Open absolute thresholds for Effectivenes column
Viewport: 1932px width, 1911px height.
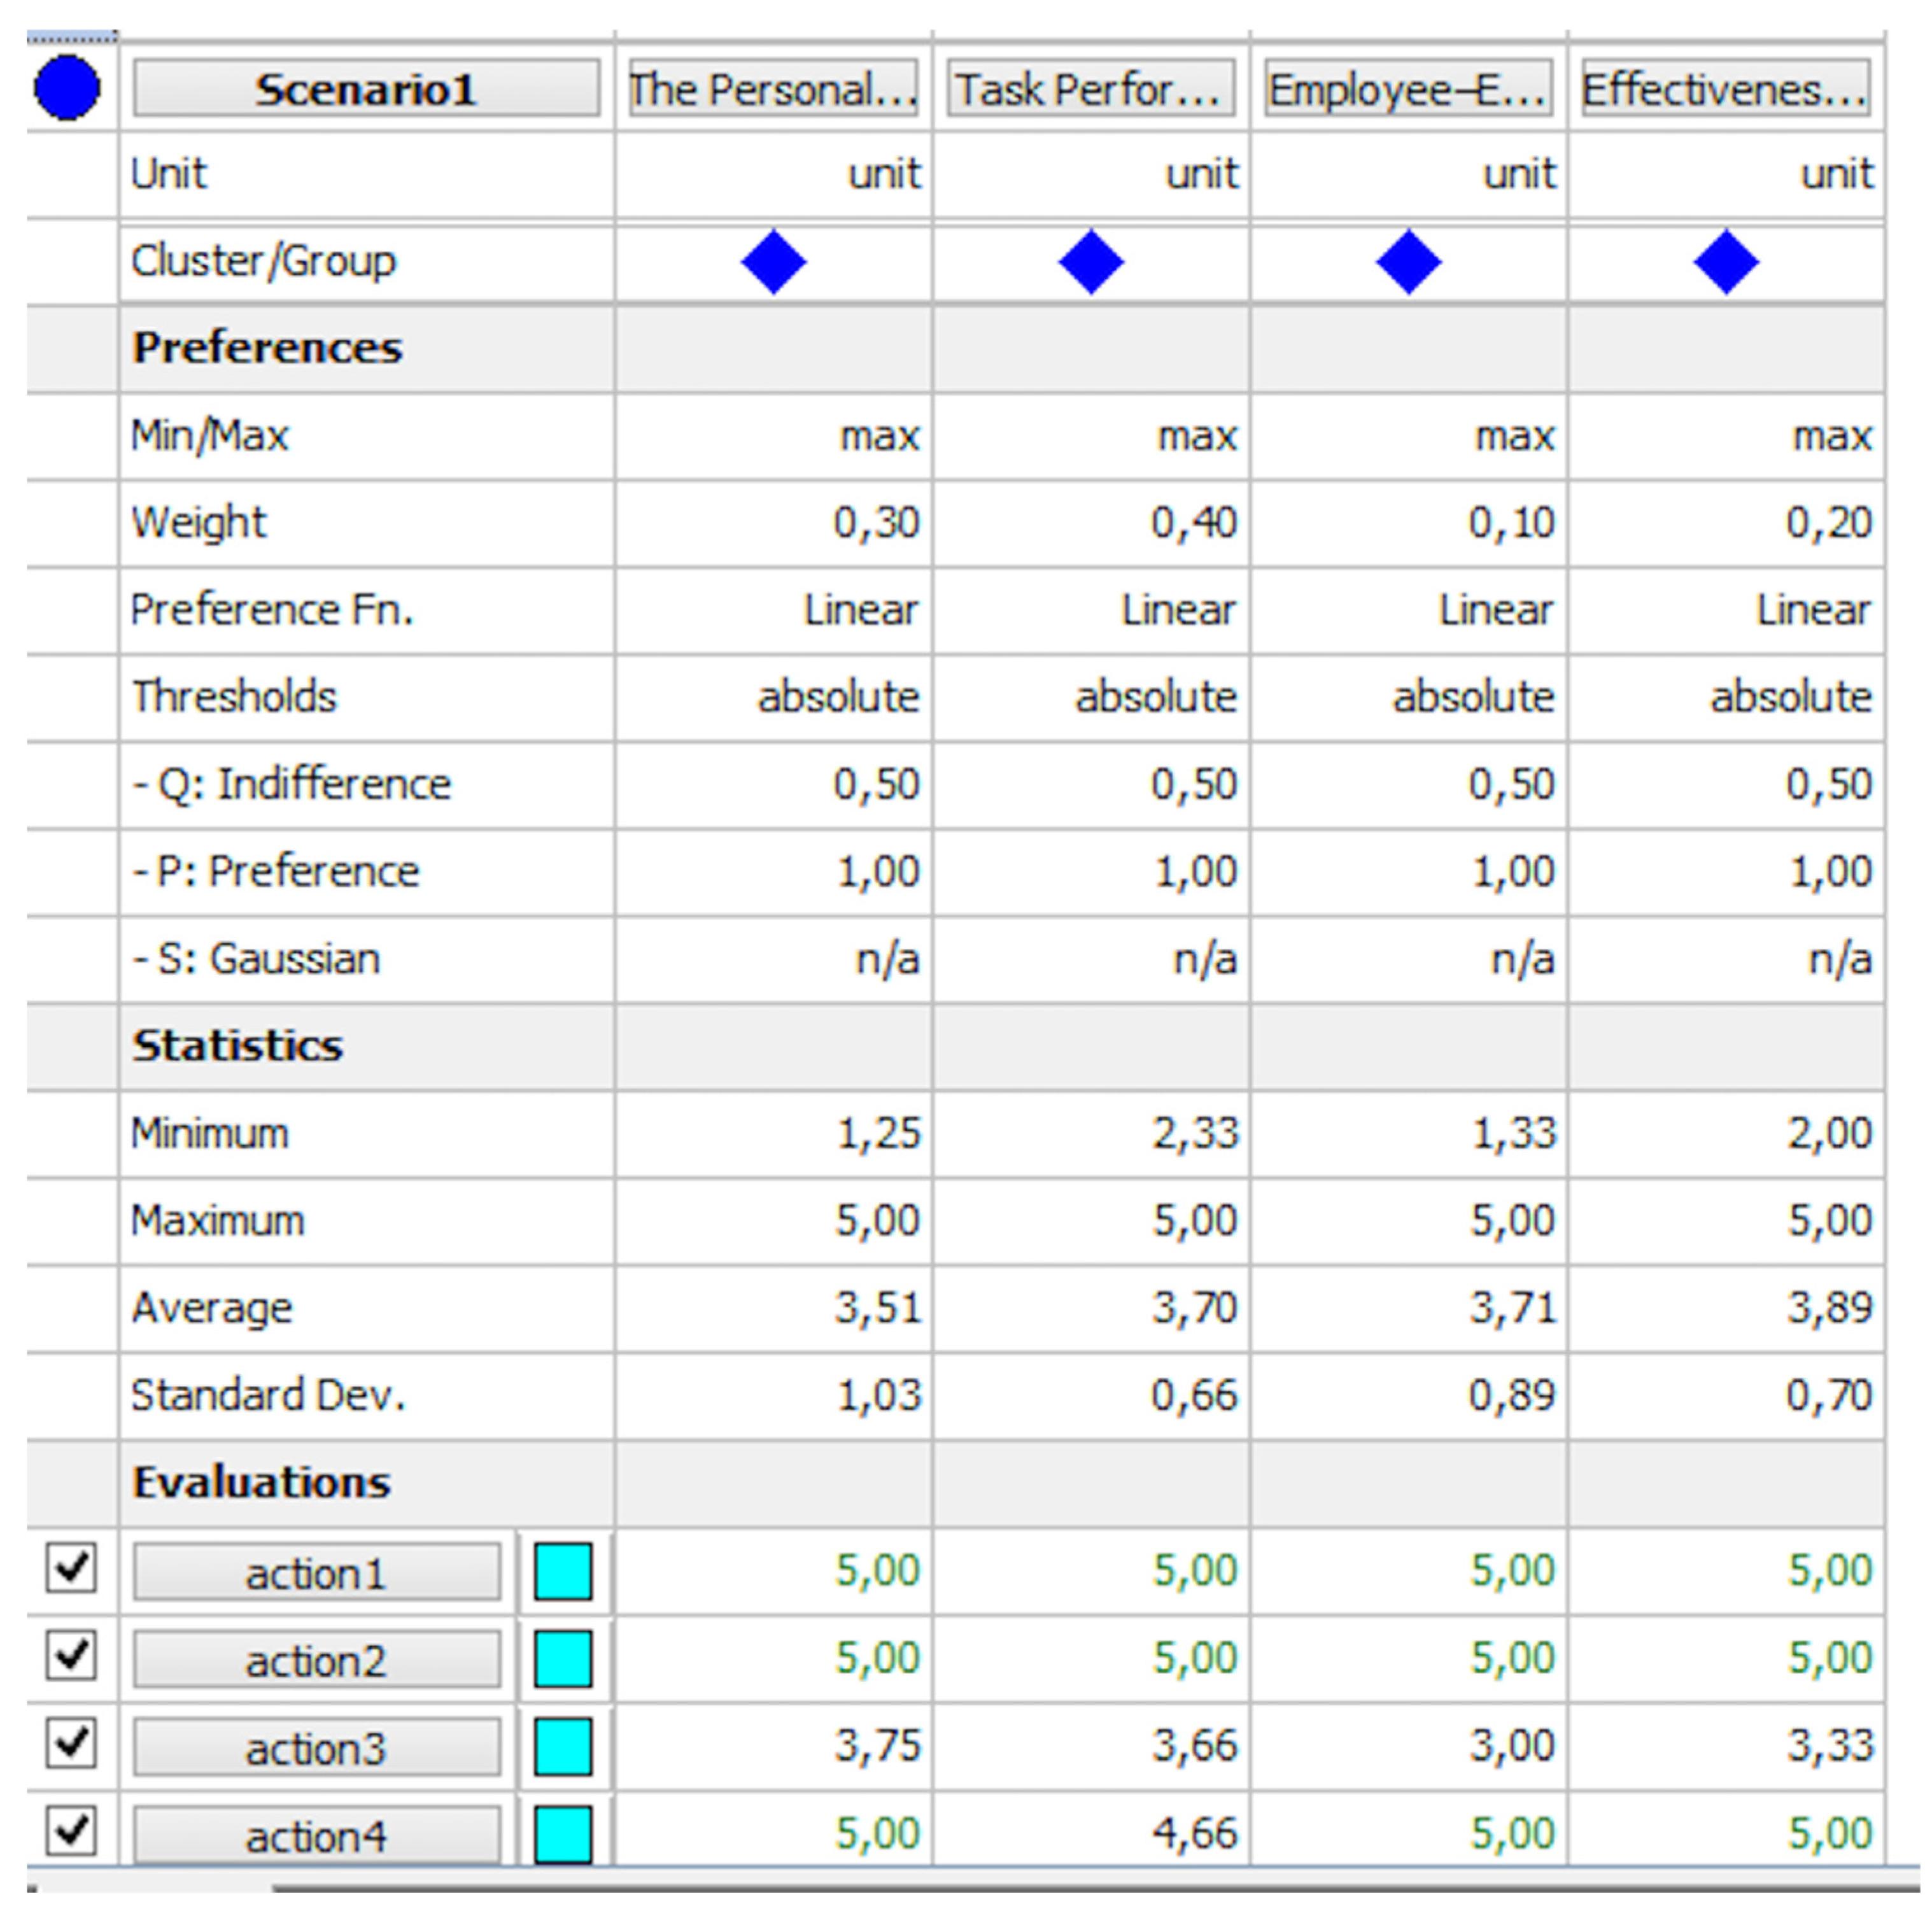(1790, 696)
